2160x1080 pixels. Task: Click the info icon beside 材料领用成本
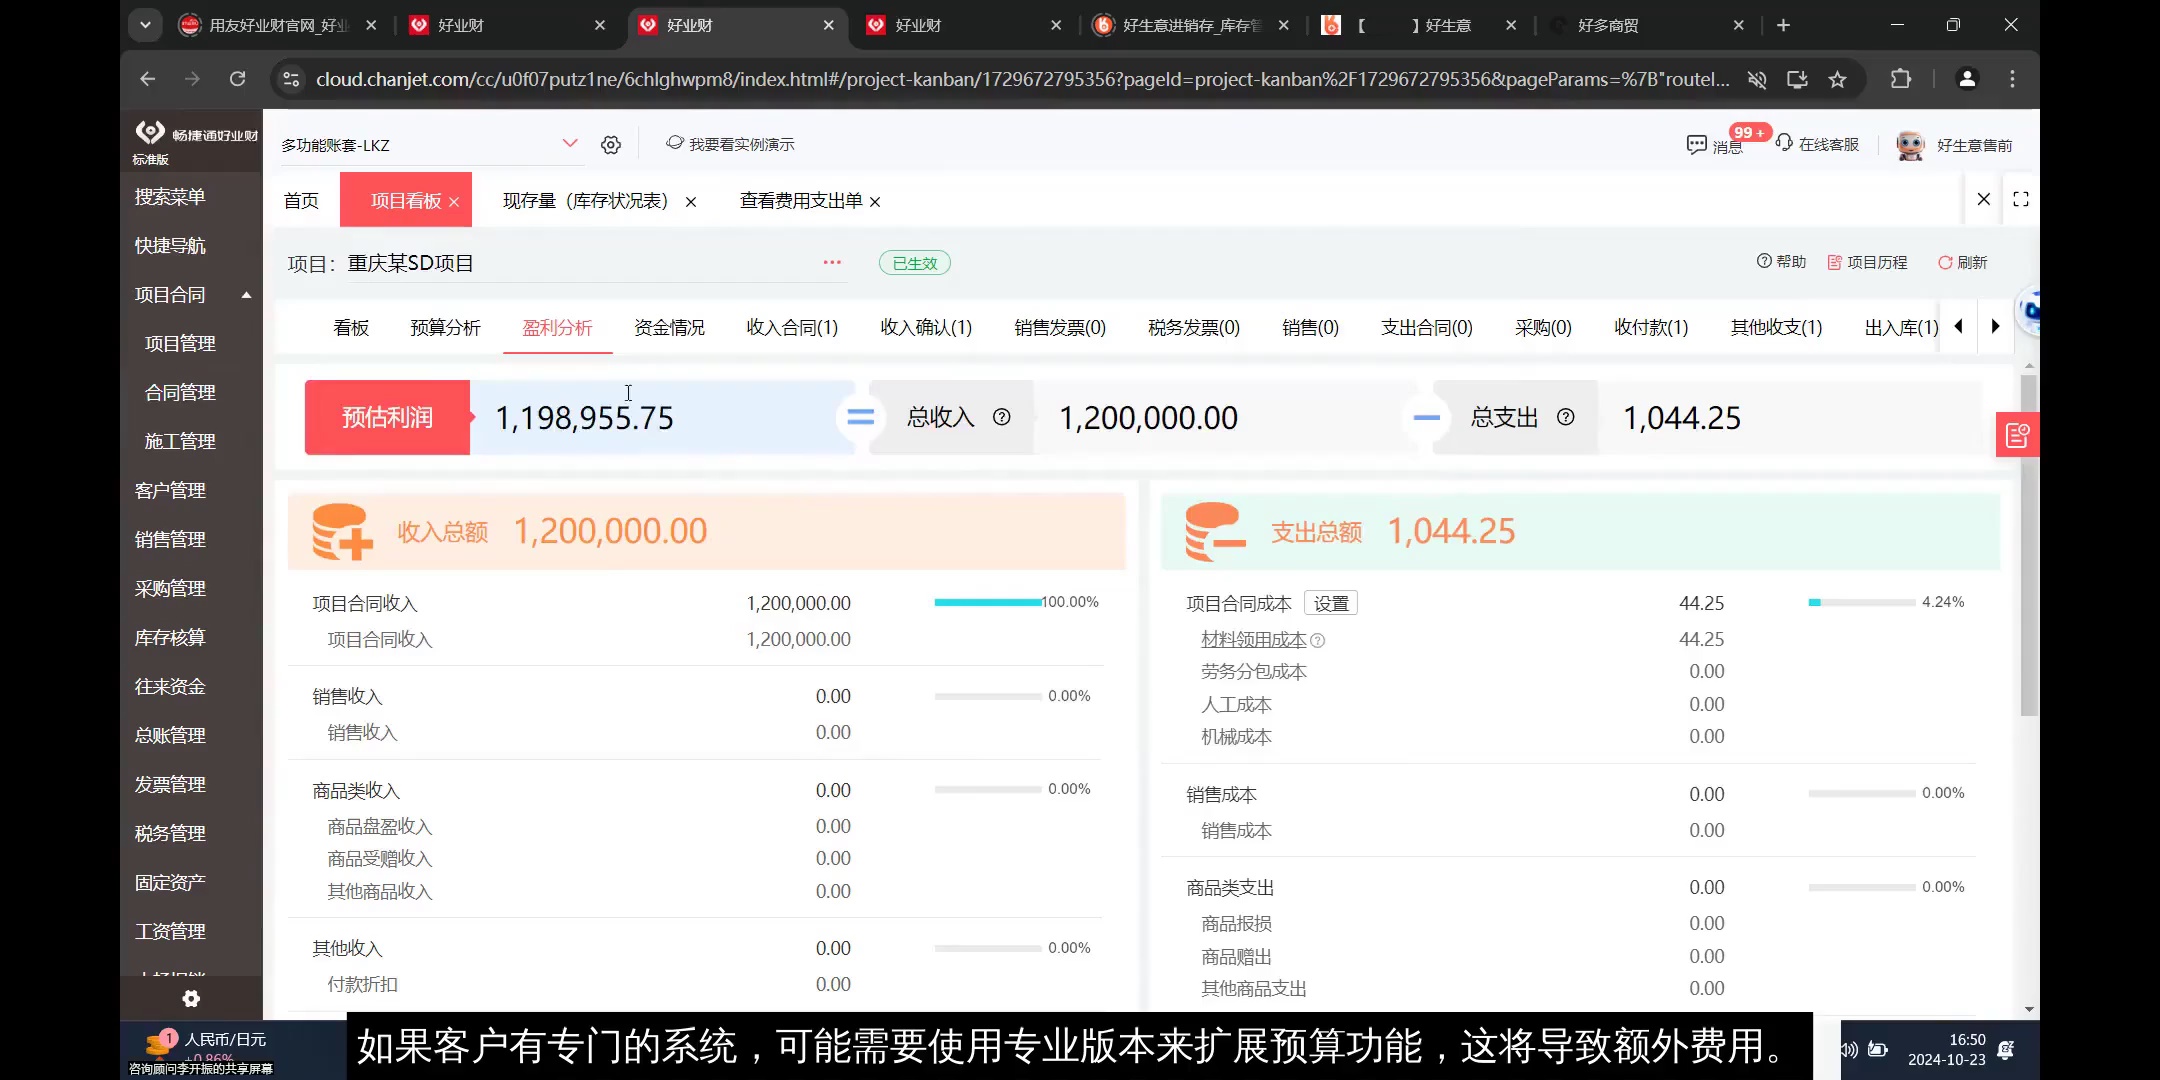tap(1318, 639)
